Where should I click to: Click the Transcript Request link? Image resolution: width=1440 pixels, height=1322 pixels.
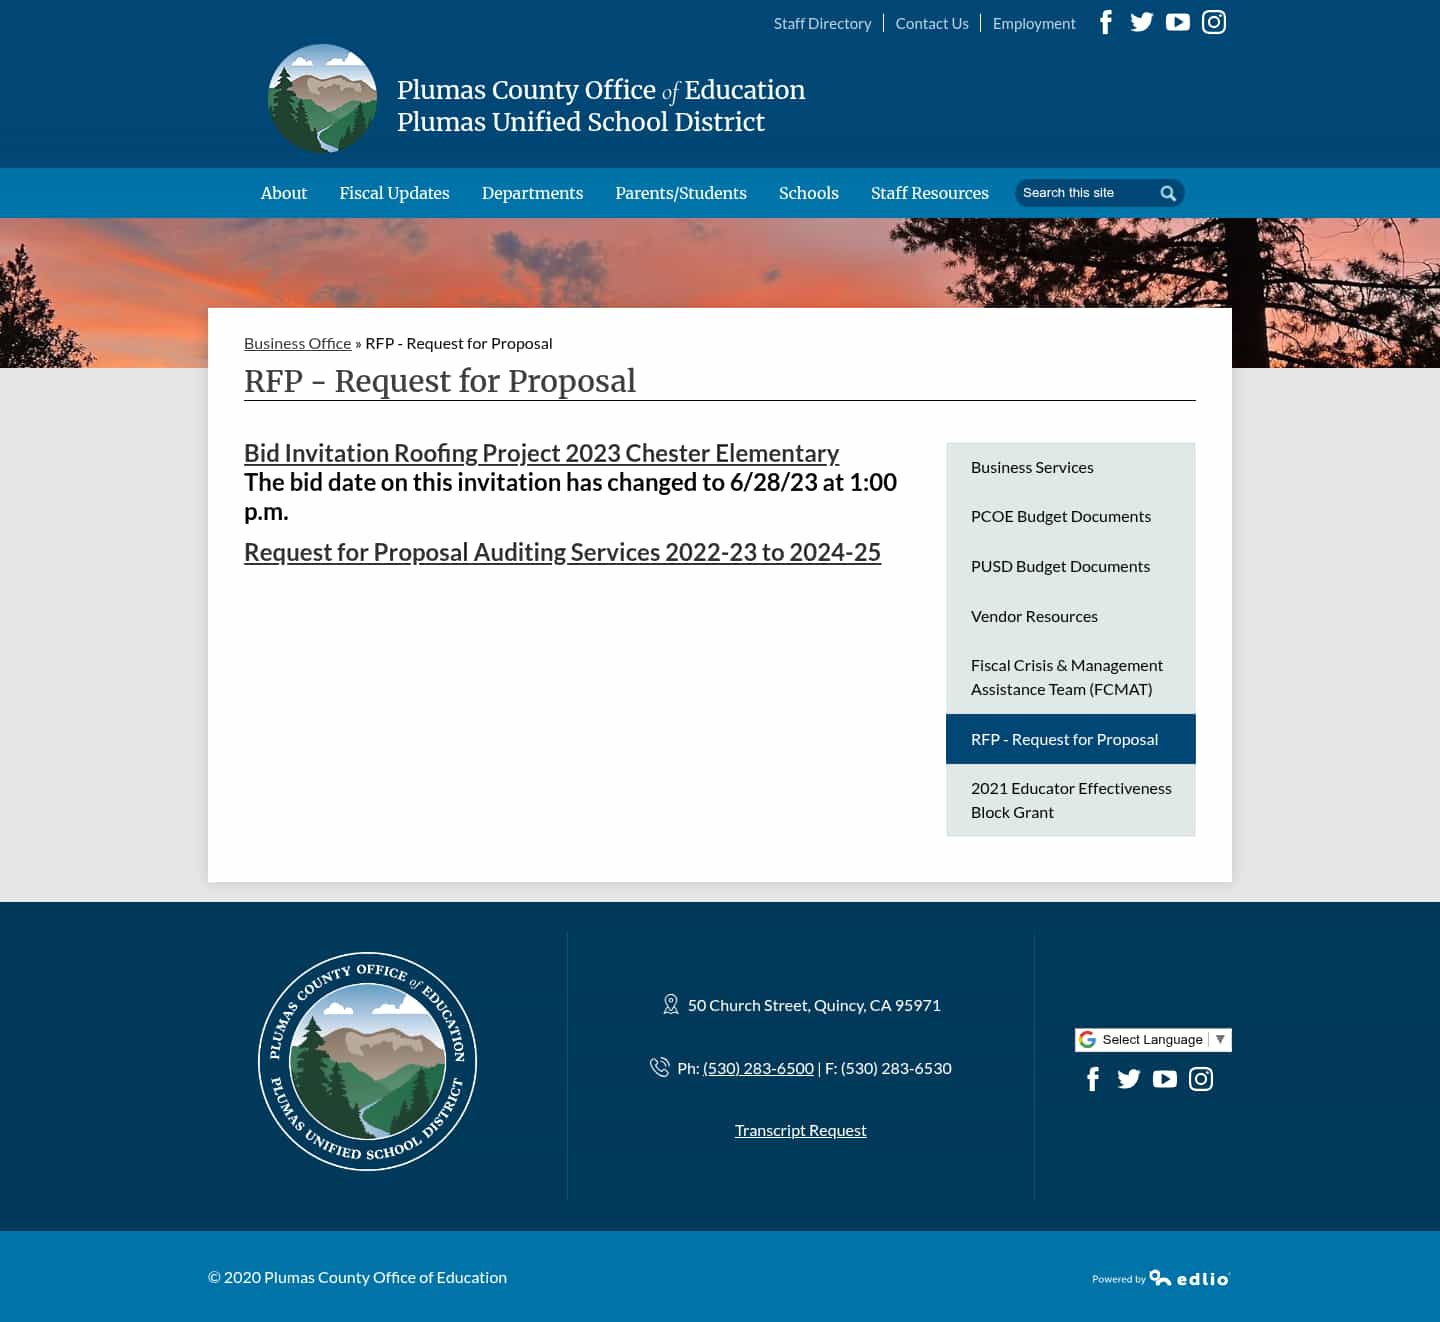pos(800,1129)
